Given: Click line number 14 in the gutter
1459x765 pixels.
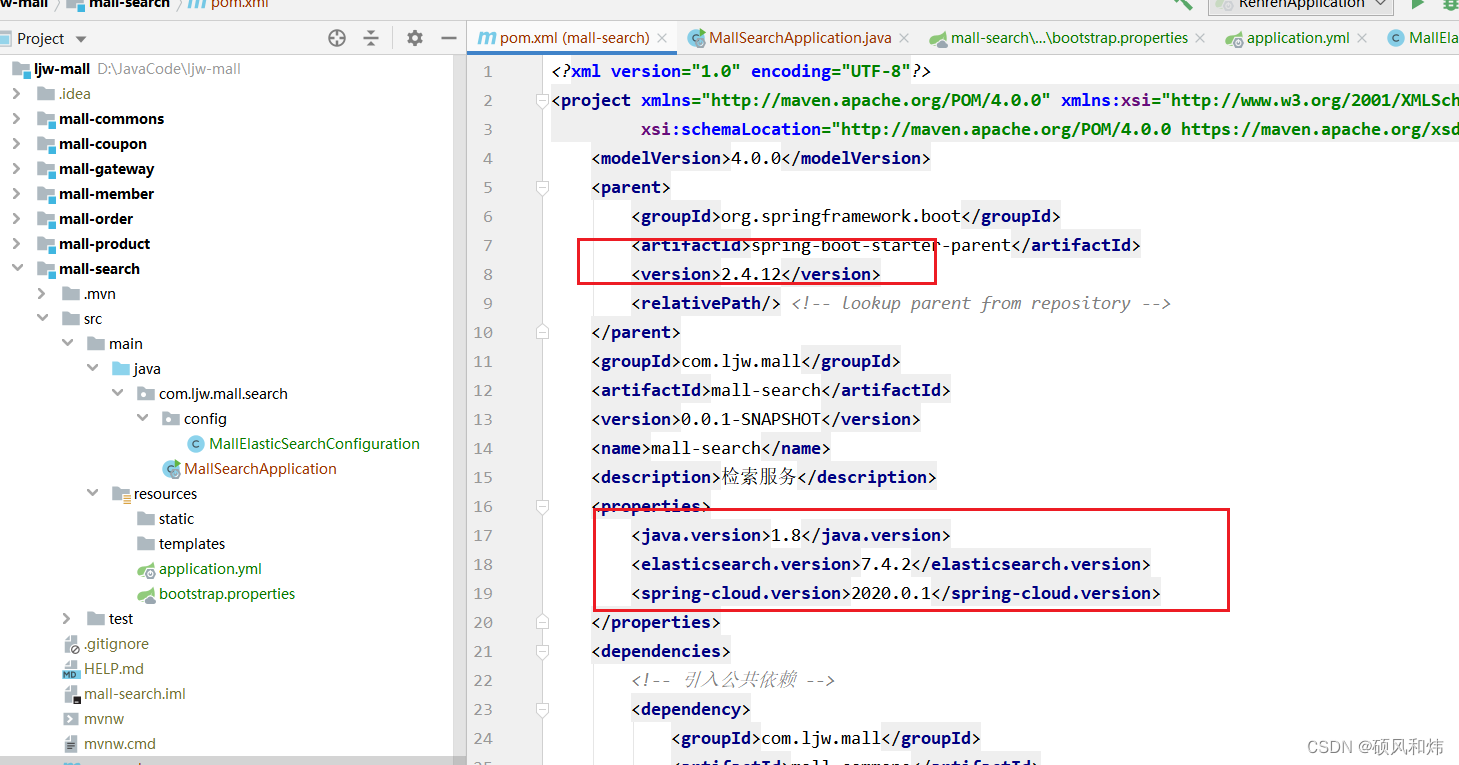Looking at the screenshot, I should [483, 448].
